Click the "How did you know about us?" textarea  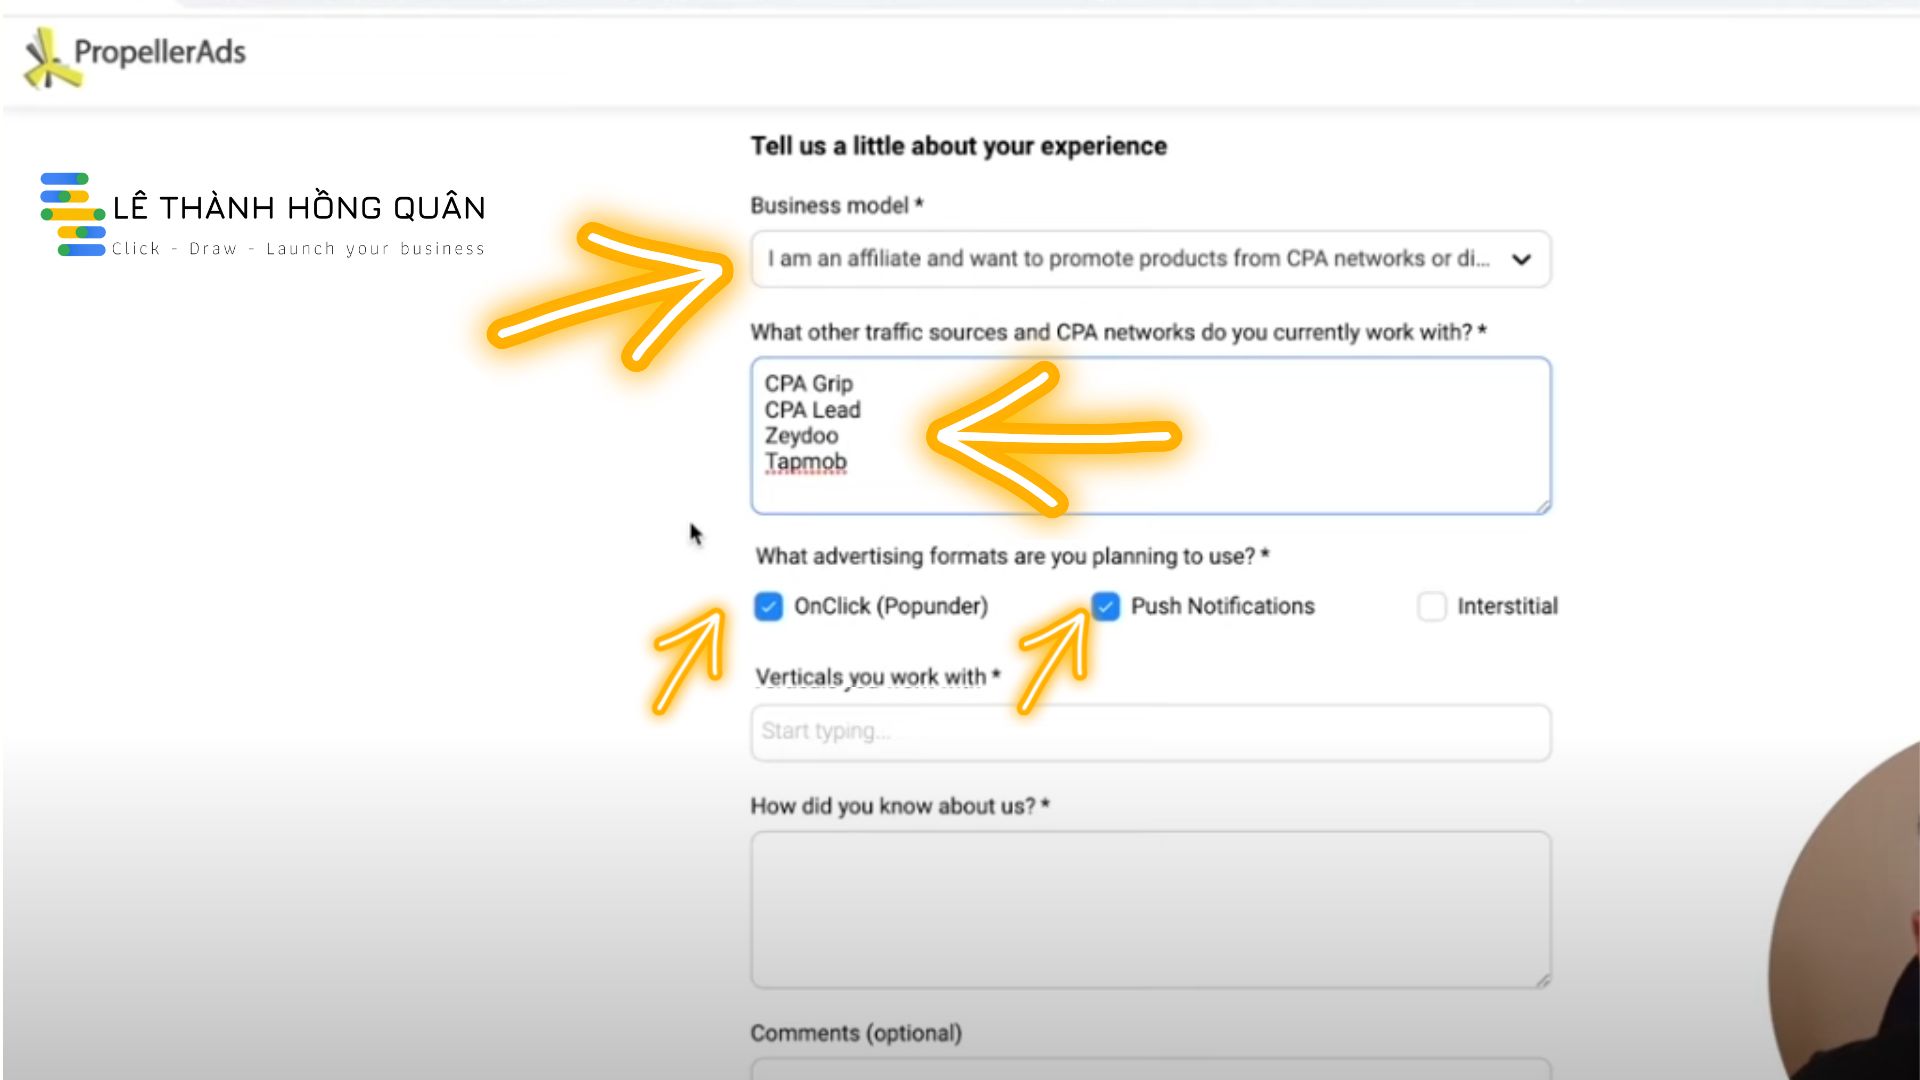pyautogui.click(x=1150, y=909)
